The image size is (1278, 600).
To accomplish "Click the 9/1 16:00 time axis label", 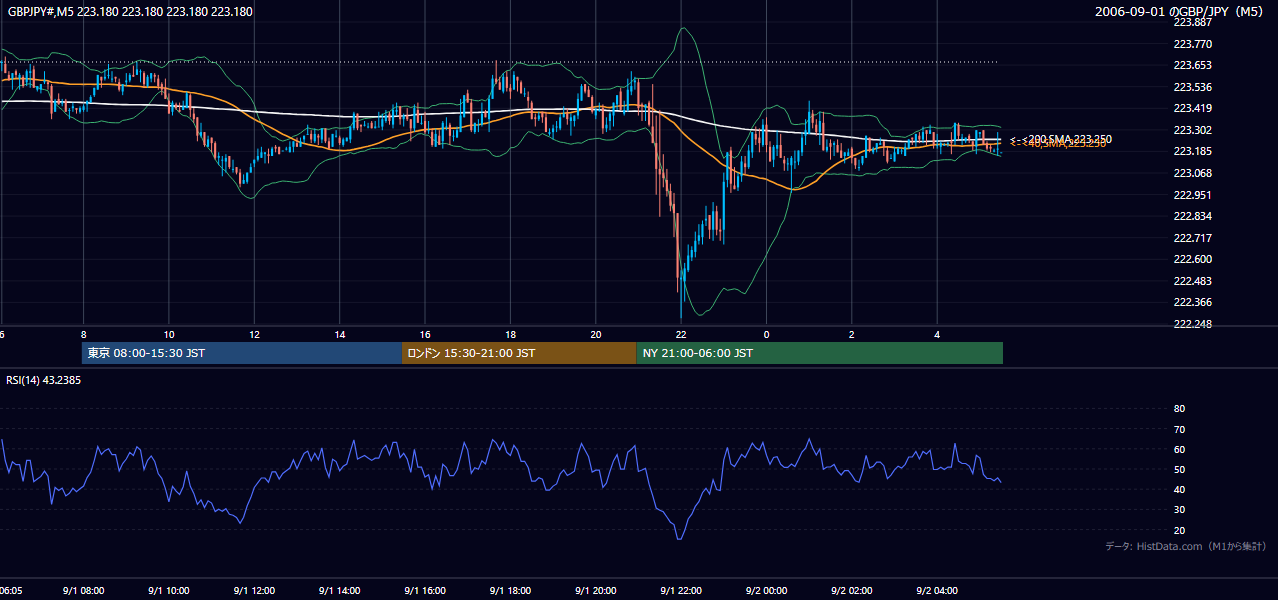I will (425, 591).
